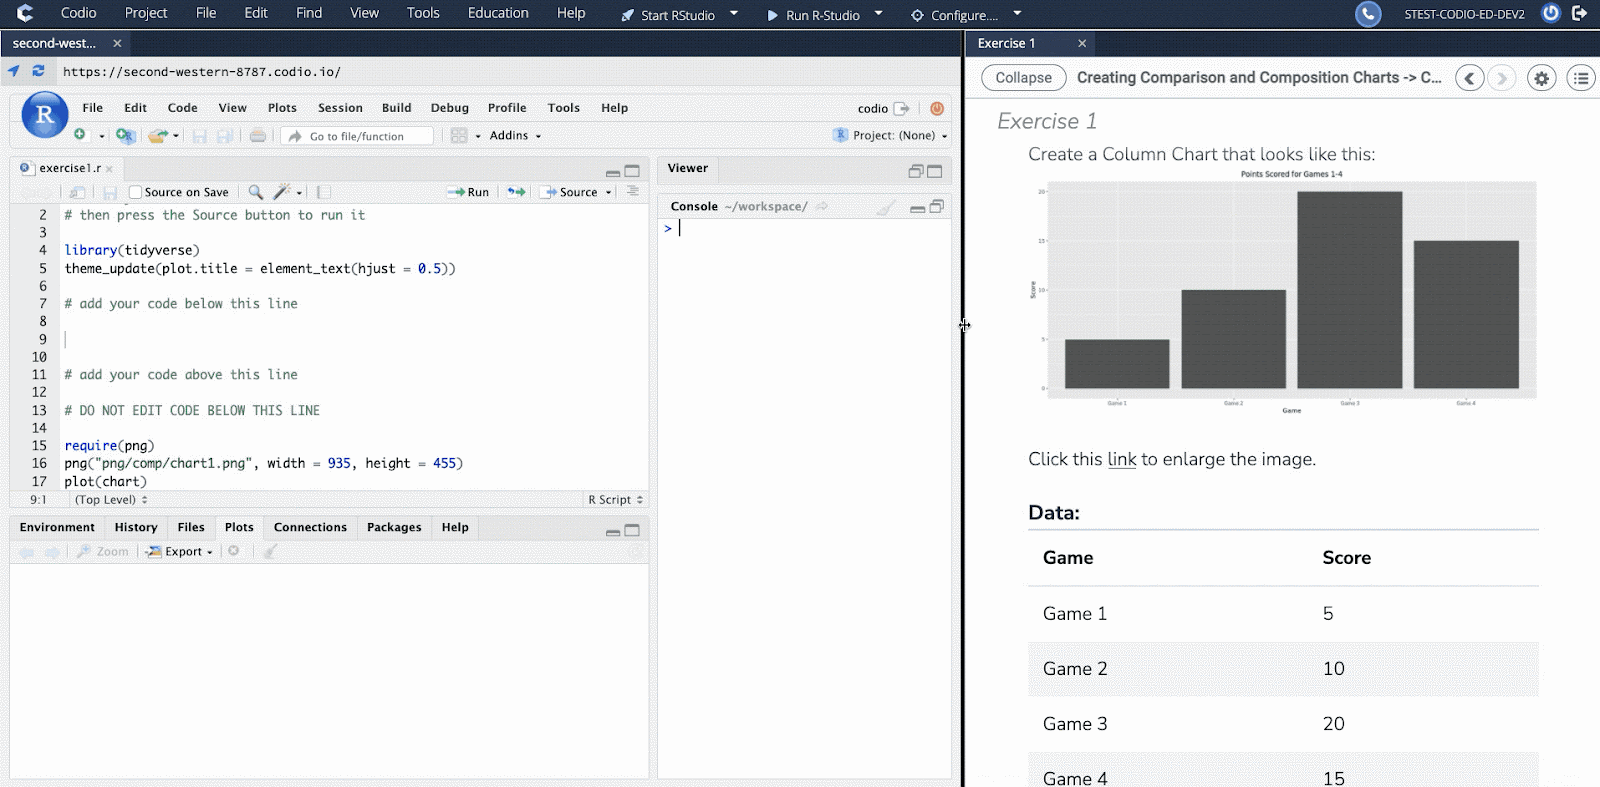Click the Compile Report notebook icon
This screenshot has width=1600, height=787.
coord(324,192)
